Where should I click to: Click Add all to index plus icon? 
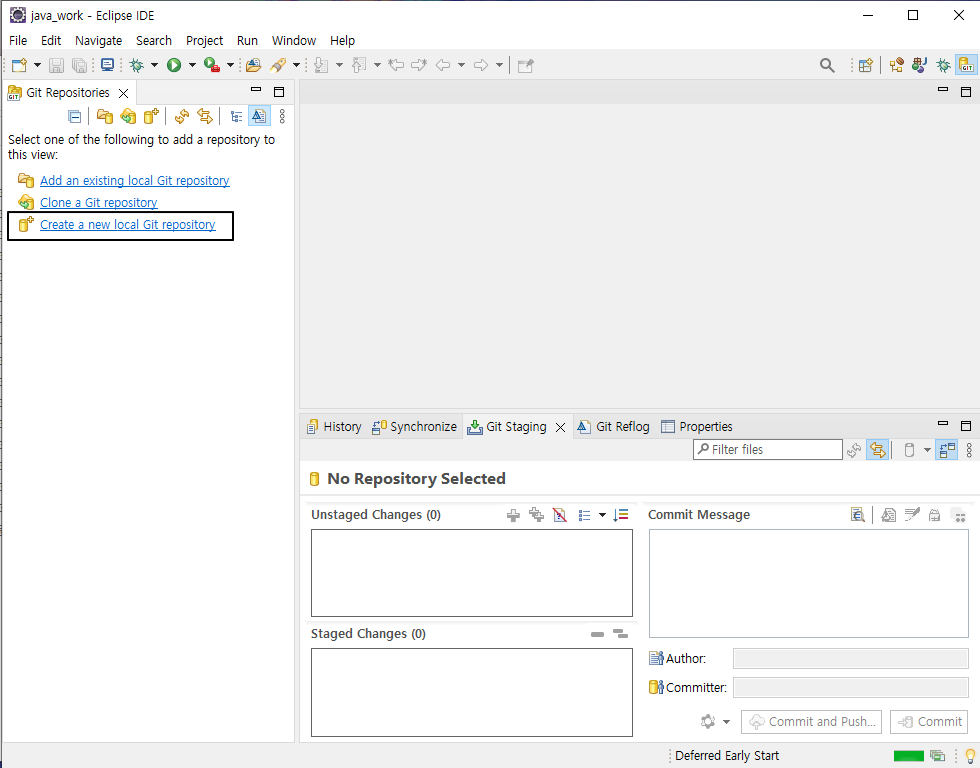(536, 515)
